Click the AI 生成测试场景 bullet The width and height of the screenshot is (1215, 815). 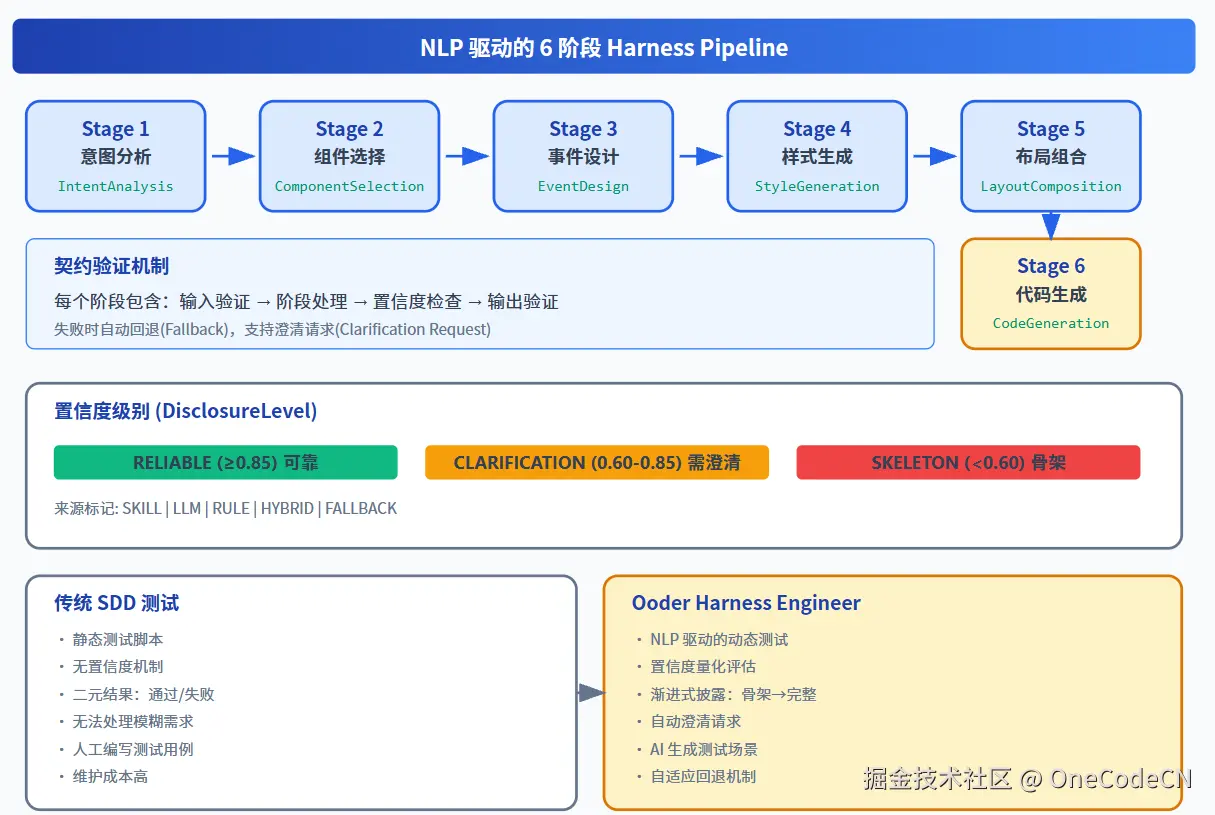696,749
